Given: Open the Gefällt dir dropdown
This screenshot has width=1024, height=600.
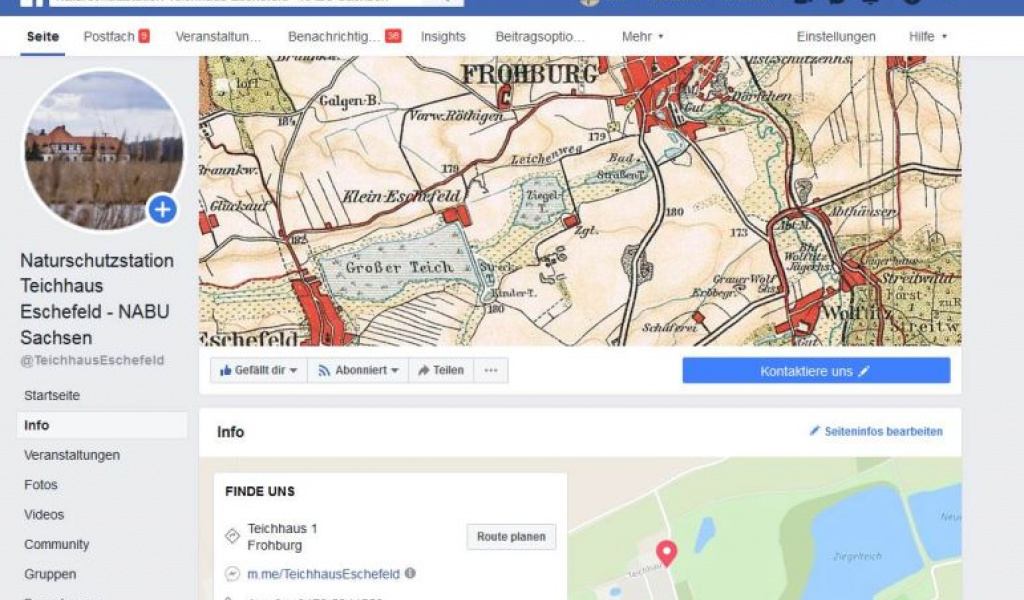Looking at the screenshot, I should coord(258,371).
